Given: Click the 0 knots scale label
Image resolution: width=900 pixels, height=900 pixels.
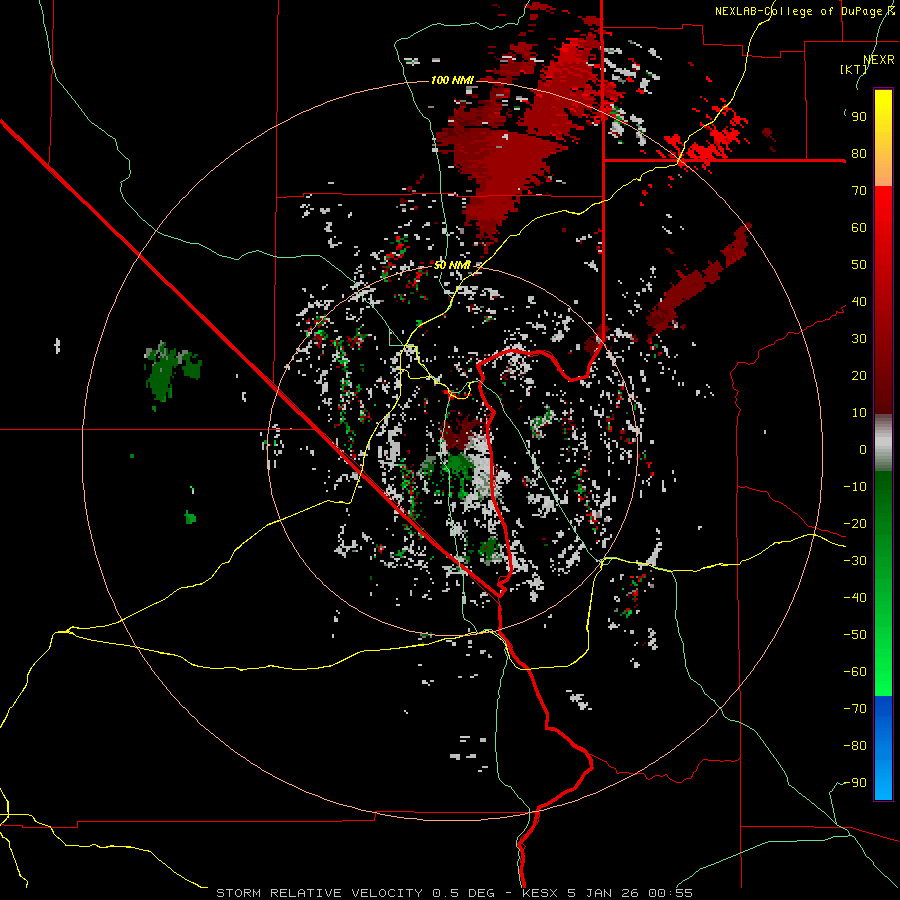Looking at the screenshot, I should [x=863, y=450].
